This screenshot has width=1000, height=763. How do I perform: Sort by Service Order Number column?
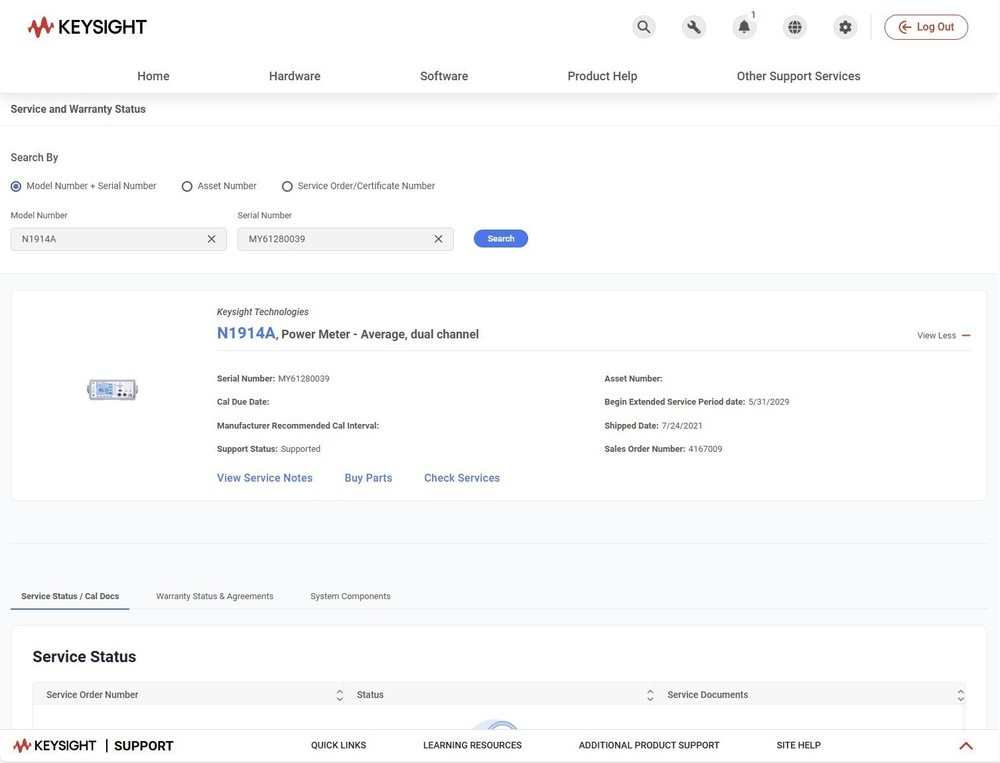(339, 695)
